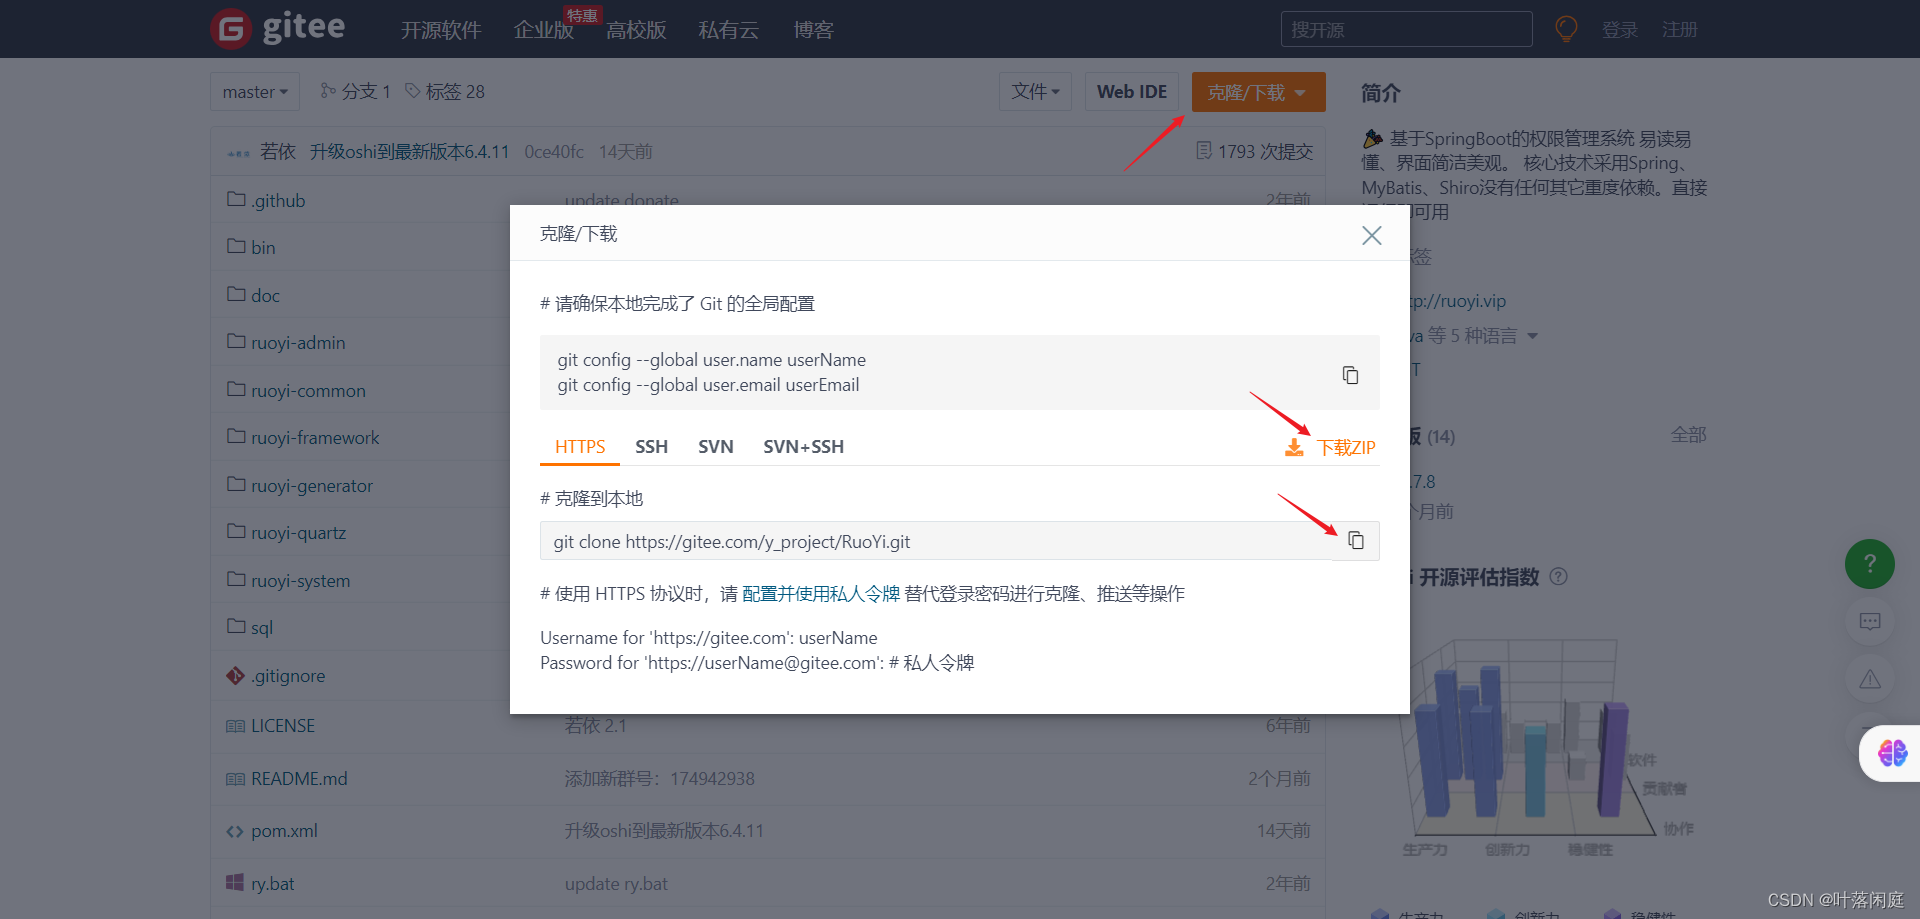Open 高校版 in the top navigation

tap(636, 30)
